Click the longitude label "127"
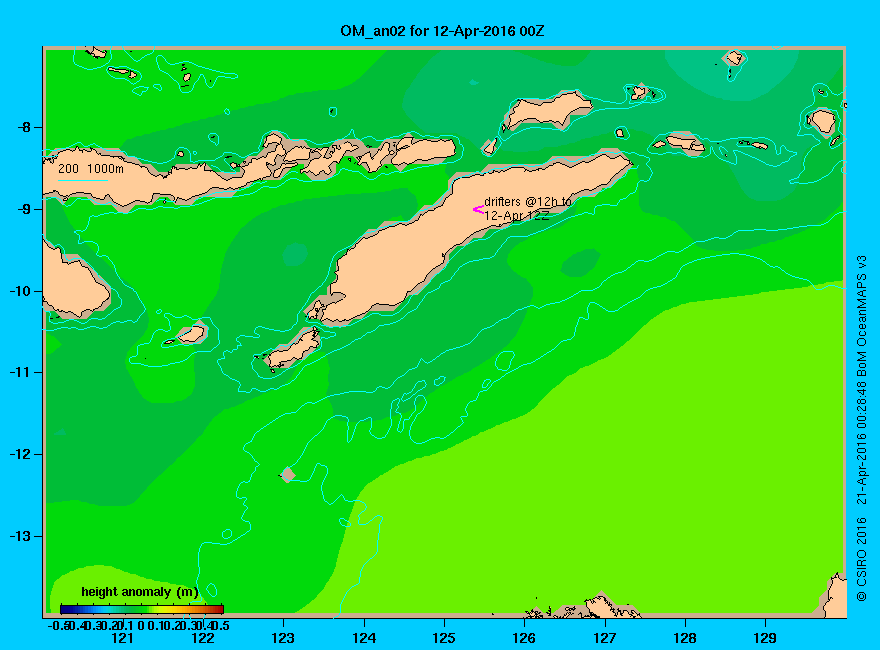The width and height of the screenshot is (880, 650). pos(604,638)
